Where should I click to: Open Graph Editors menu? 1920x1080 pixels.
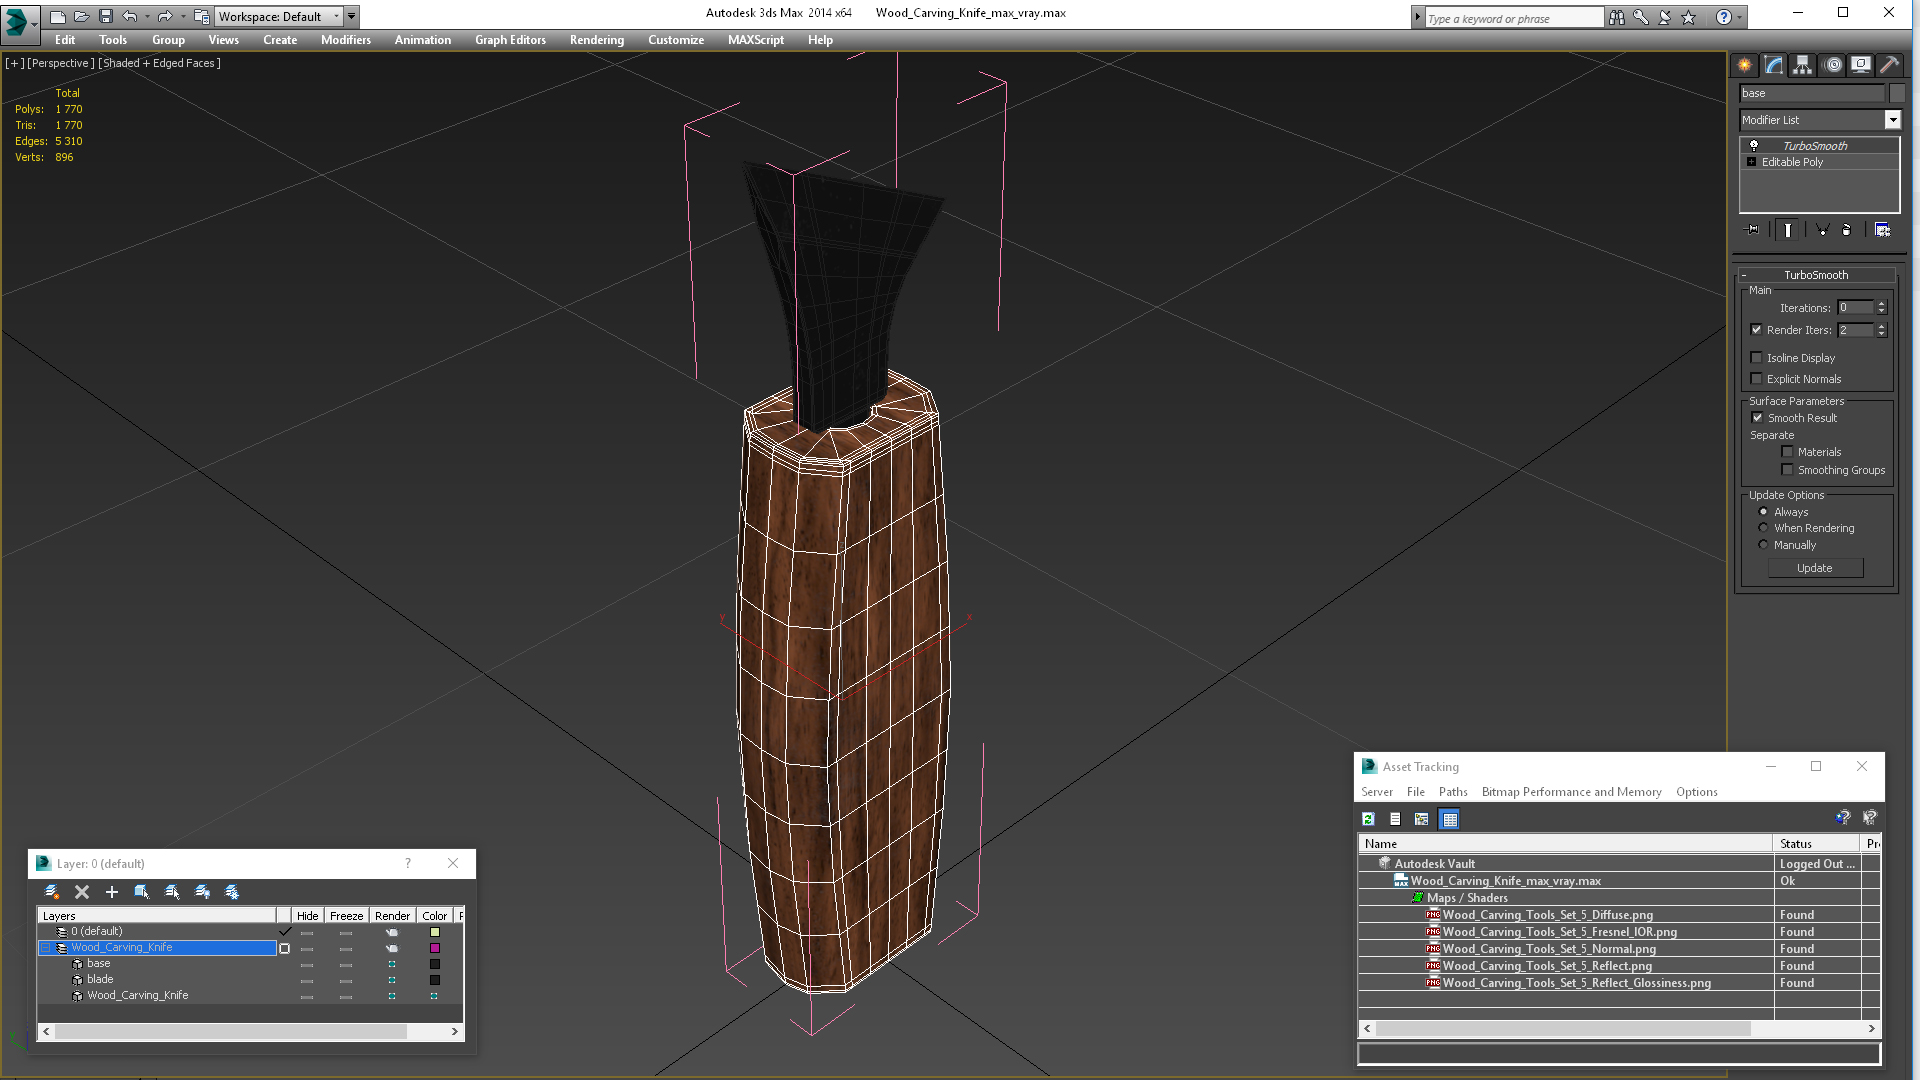510,40
